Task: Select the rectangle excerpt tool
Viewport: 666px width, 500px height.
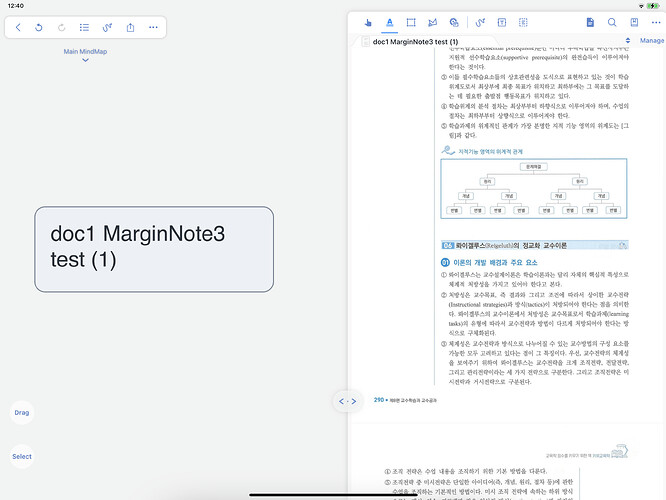Action: point(411,23)
